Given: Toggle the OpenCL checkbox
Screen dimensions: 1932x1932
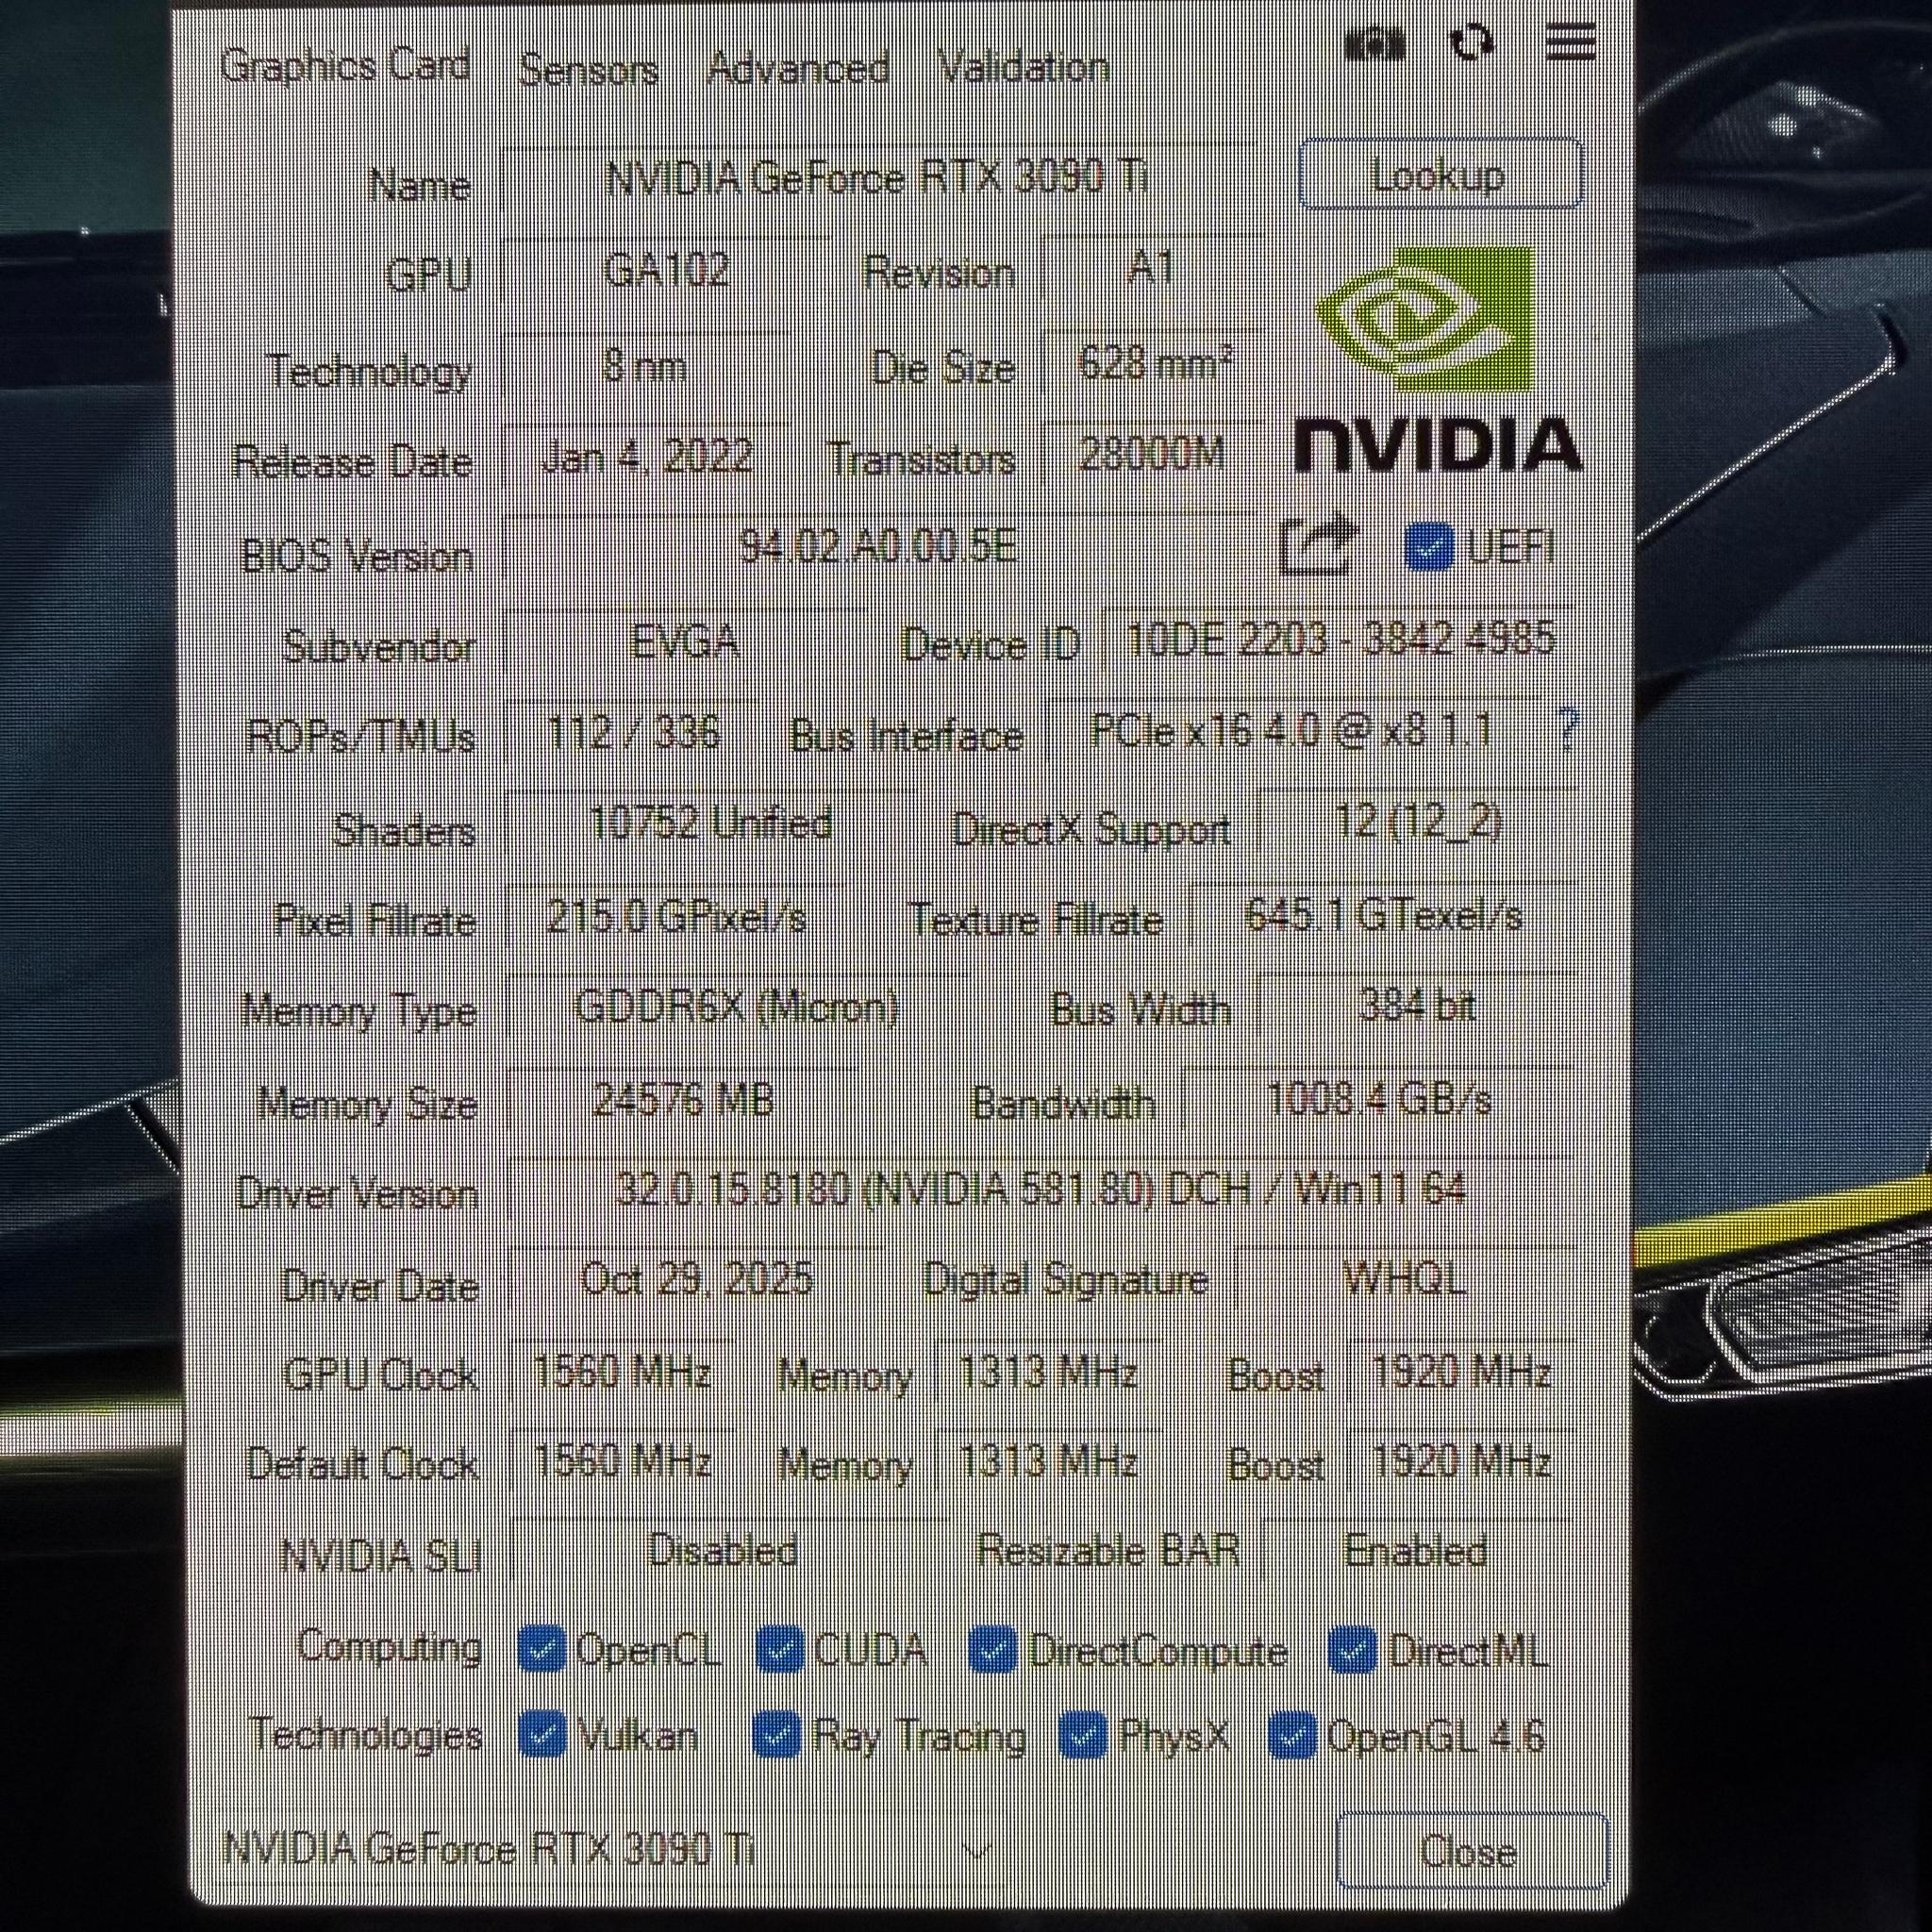Looking at the screenshot, I should pyautogui.click(x=543, y=1649).
